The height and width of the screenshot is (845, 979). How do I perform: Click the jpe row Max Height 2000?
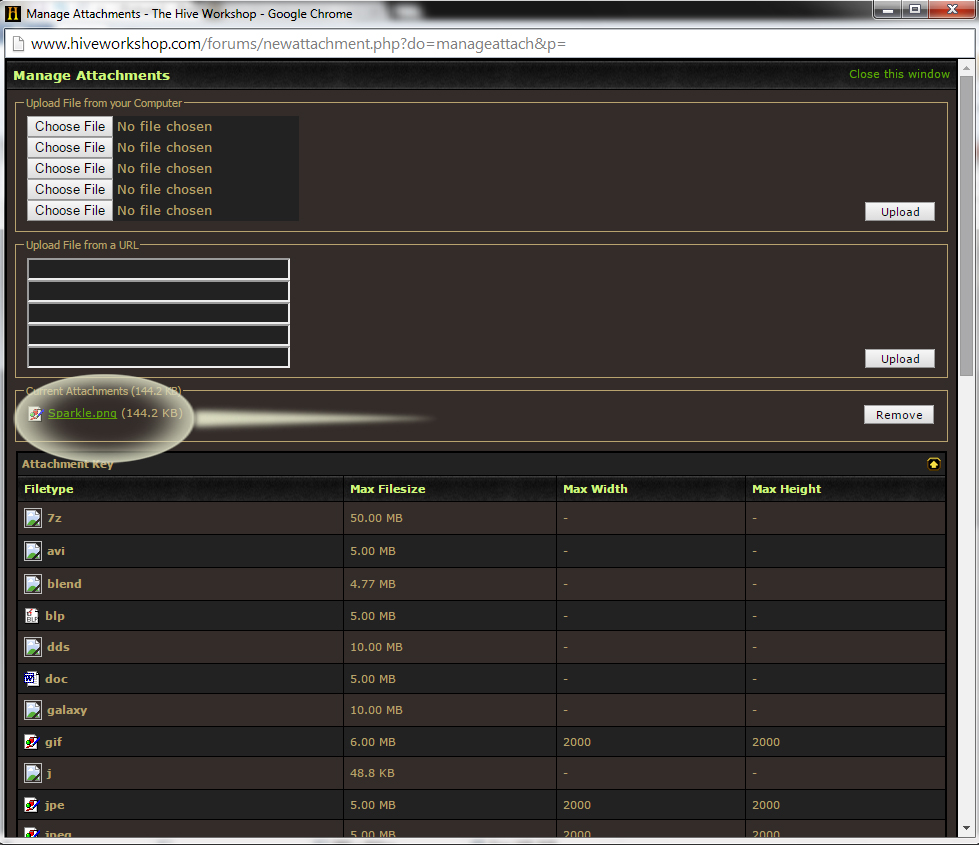point(766,805)
